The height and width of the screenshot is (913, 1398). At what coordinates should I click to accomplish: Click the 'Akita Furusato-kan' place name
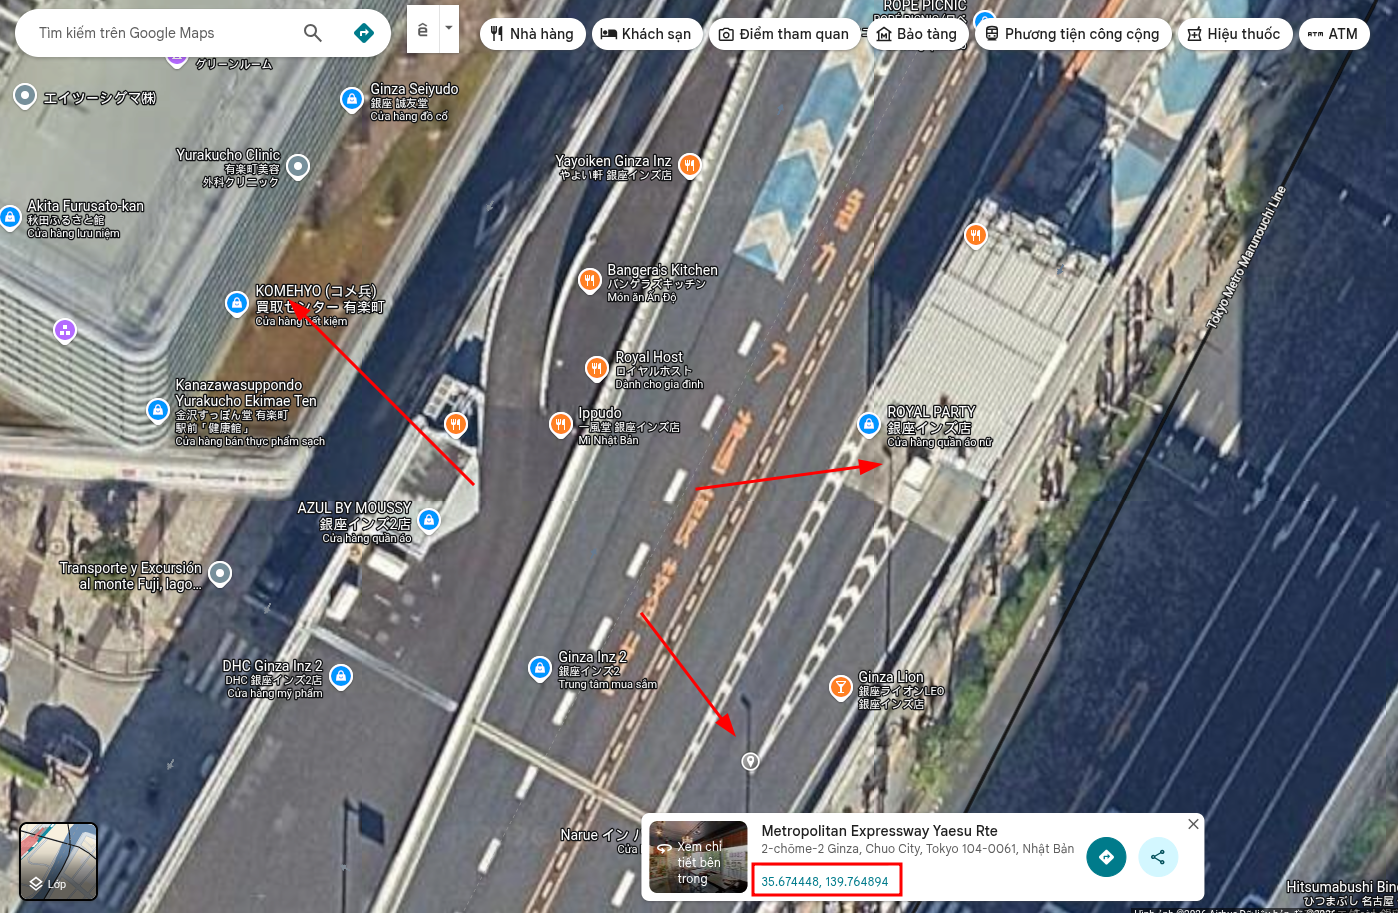85,206
